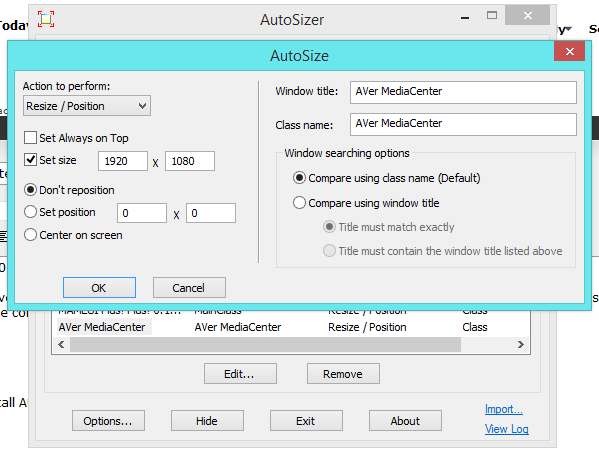Image resolution: width=599 pixels, height=460 pixels.
Task: Enable Set Always on Top checkbox
Action: tap(30, 138)
